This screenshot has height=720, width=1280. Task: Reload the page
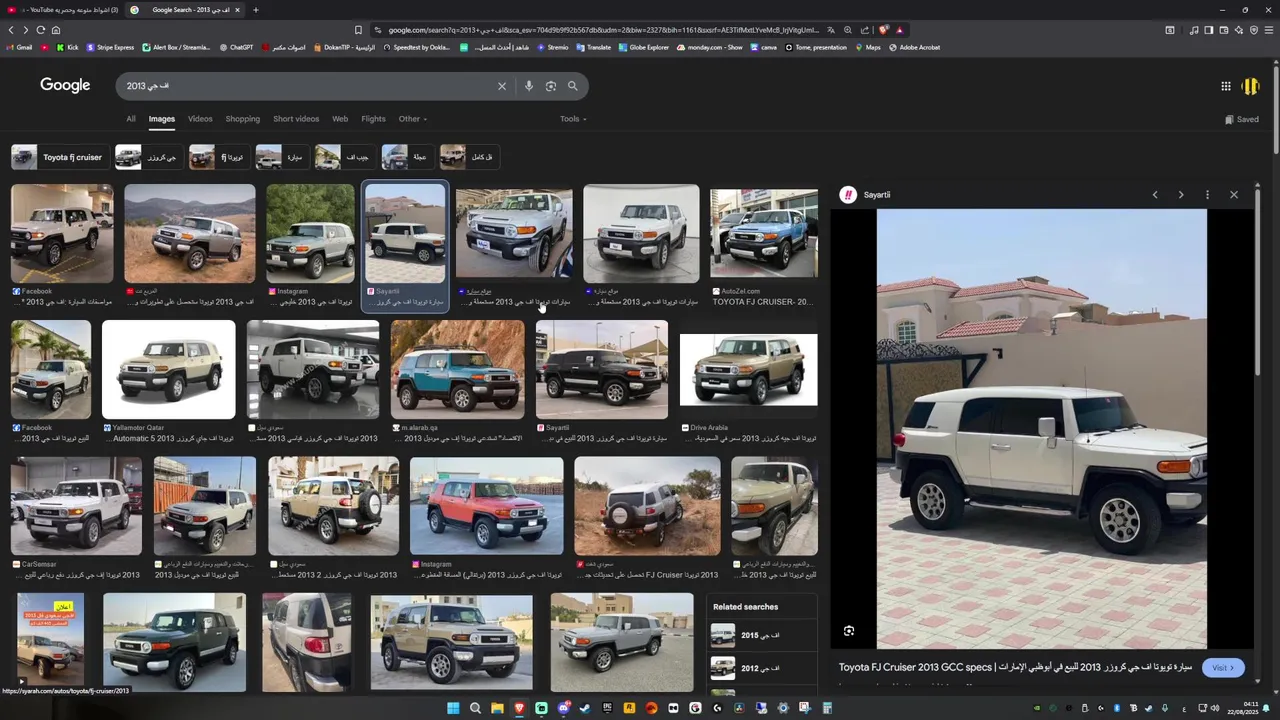tap(41, 30)
